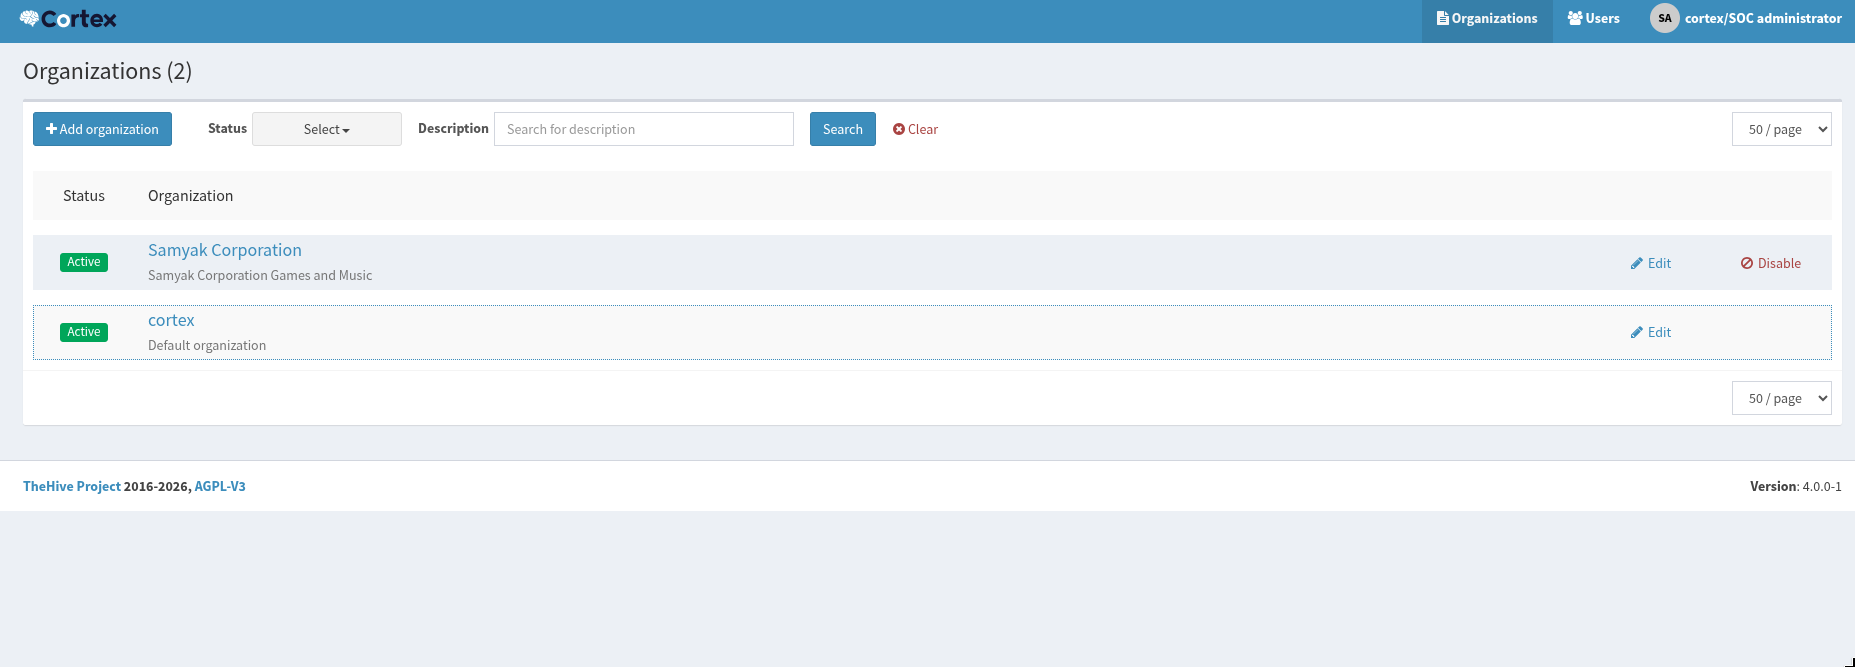The image size is (1855, 667).
Task: Click the Status column header
Action: tap(84, 196)
